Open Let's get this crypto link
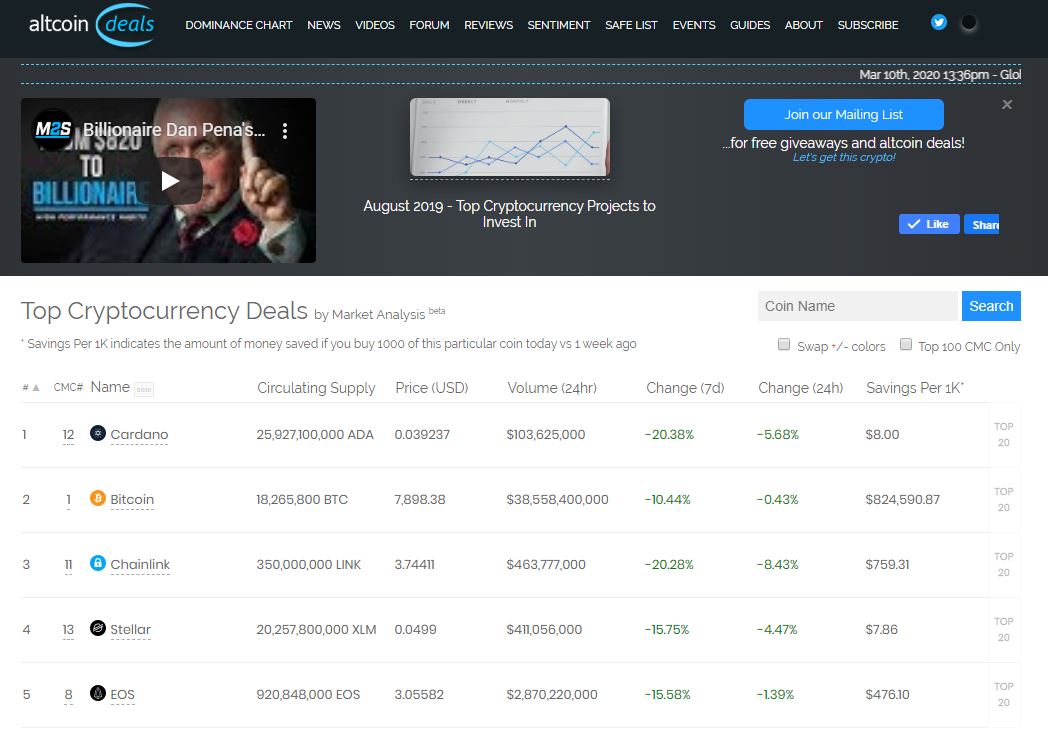Screen dimensions: 1048x735 click(x=843, y=158)
